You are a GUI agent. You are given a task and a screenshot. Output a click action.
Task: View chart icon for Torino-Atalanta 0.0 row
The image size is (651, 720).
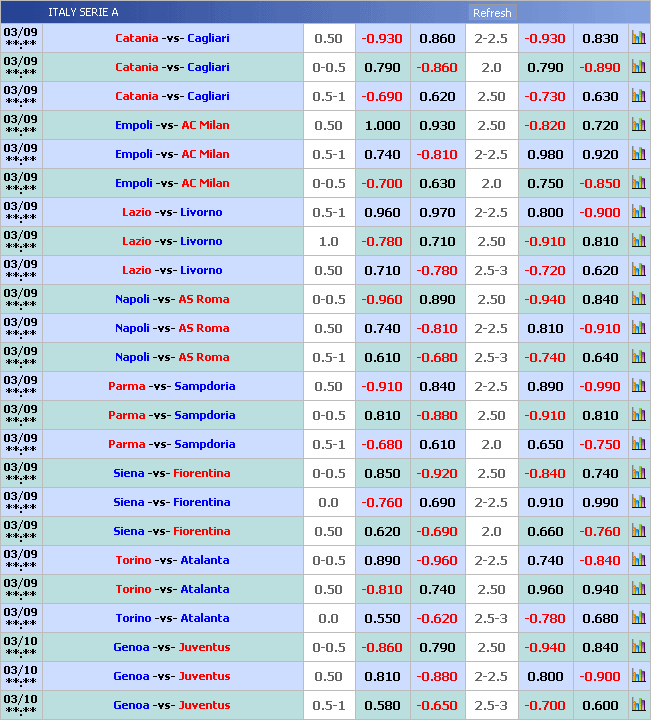tap(639, 618)
